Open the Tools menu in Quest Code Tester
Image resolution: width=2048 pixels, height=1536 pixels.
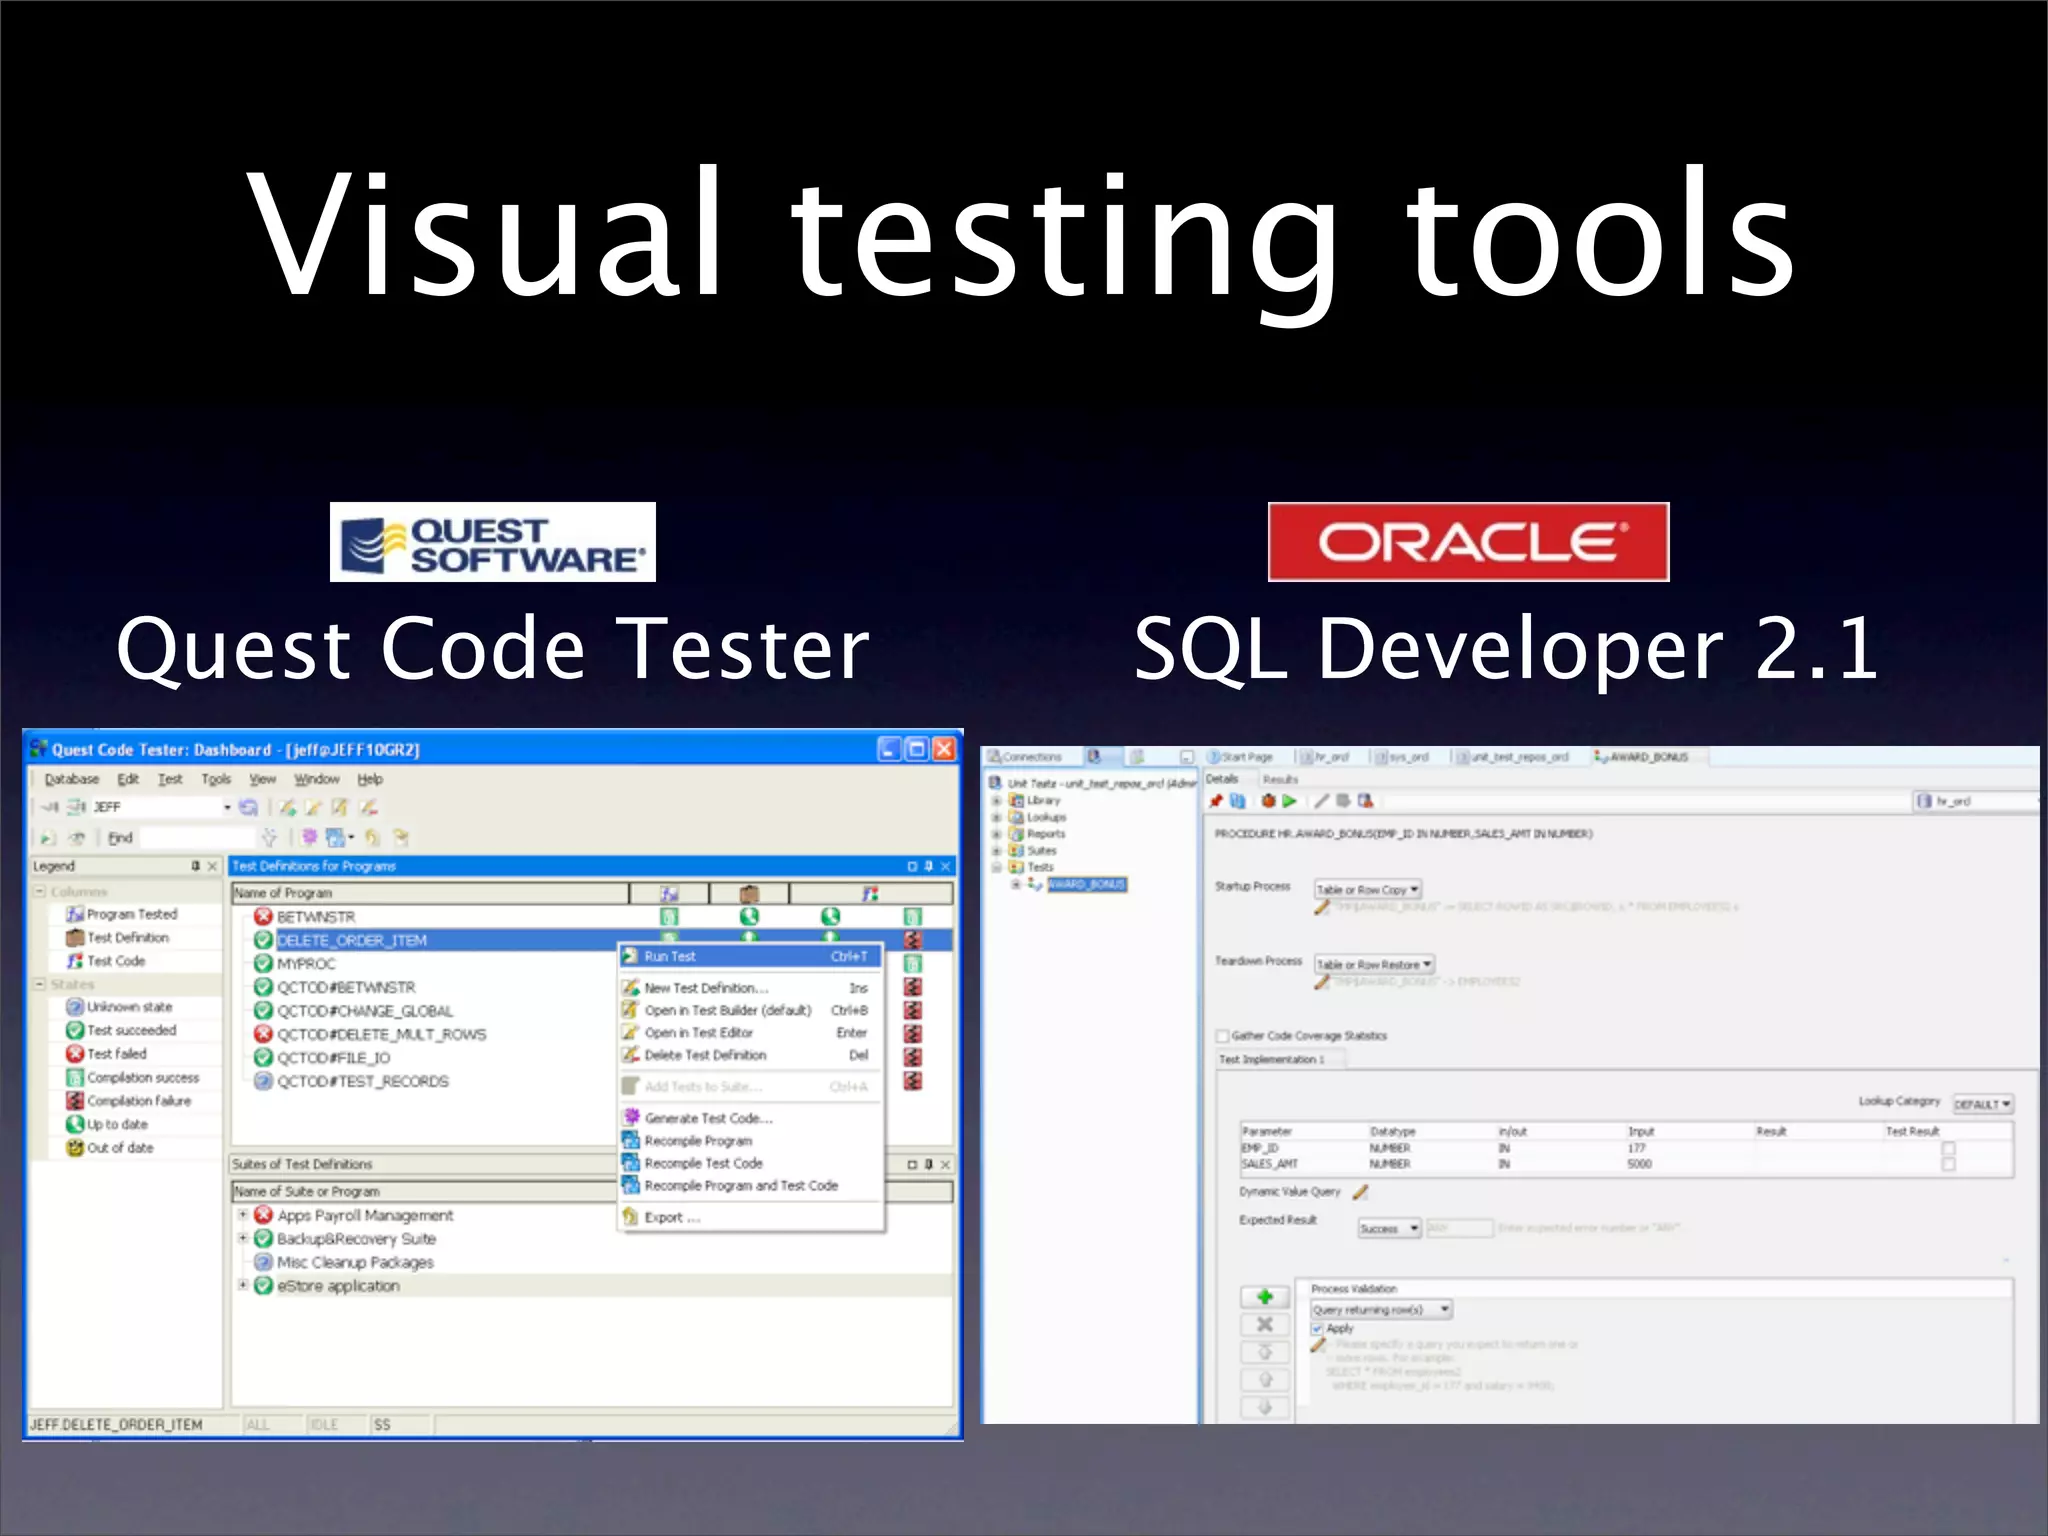pos(216,779)
